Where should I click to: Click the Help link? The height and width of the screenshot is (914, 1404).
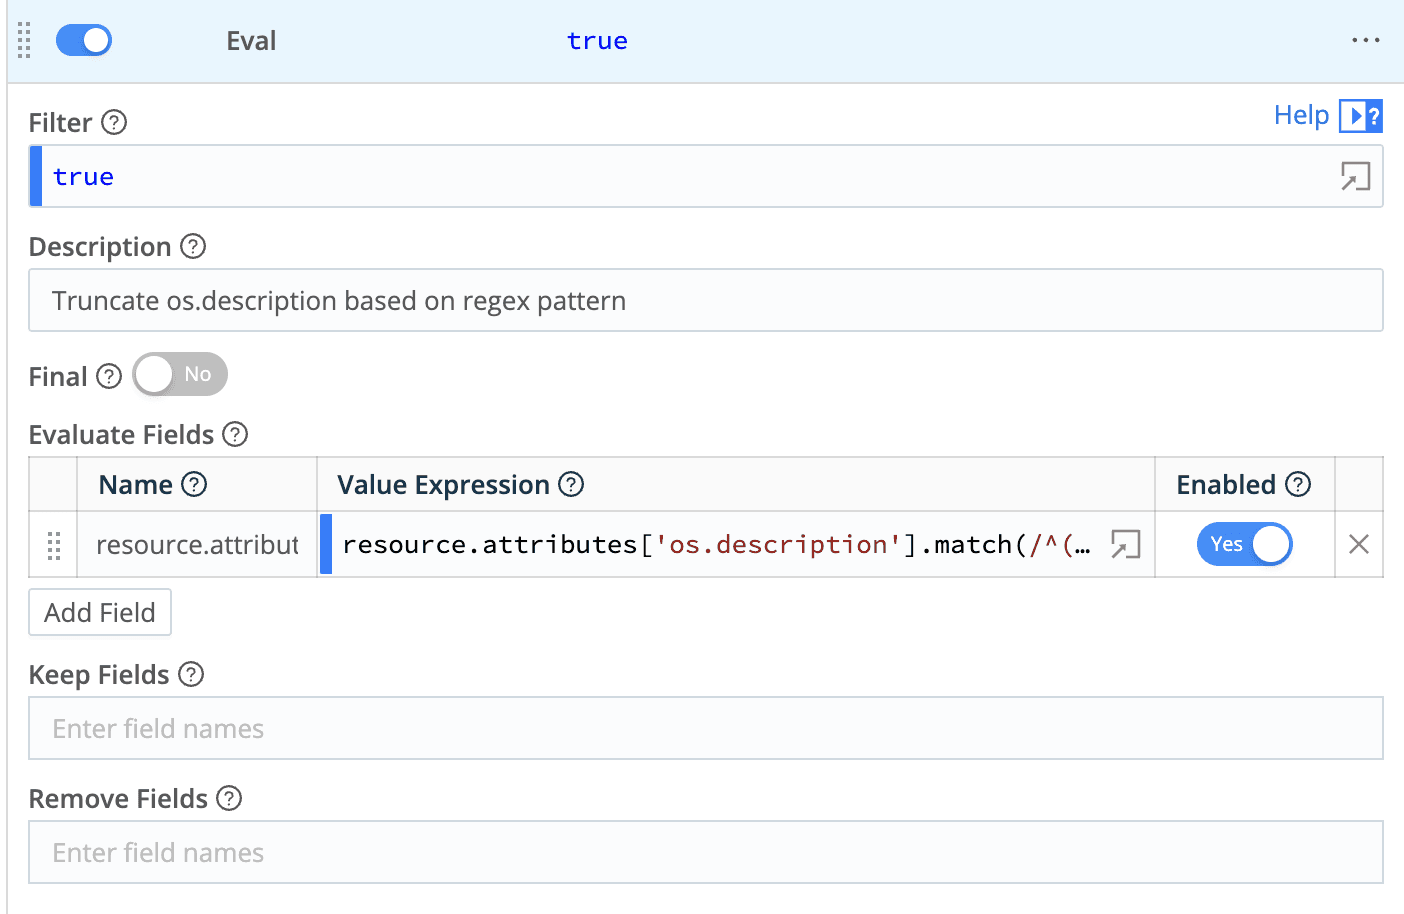pyautogui.click(x=1300, y=116)
